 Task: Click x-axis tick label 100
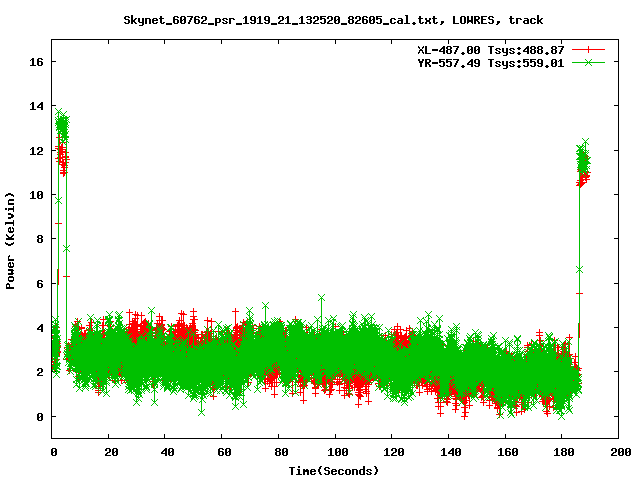coord(338,452)
